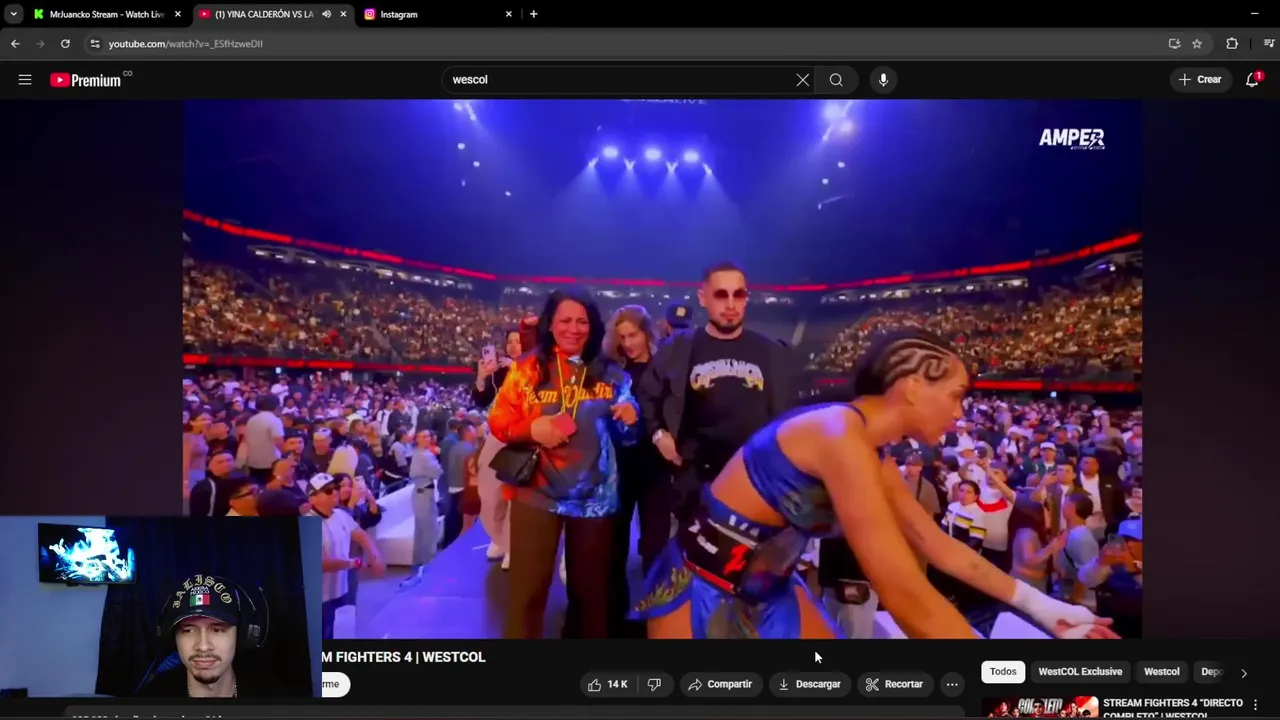This screenshot has height=720, width=1280.
Task: Clear the search box with X
Action: 803,80
